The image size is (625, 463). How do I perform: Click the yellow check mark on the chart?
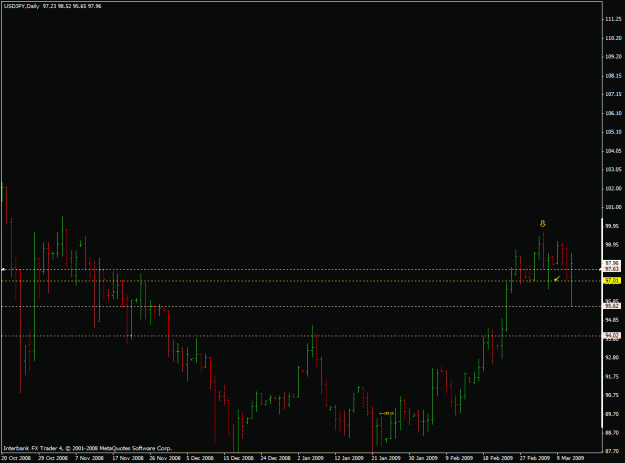point(557,279)
